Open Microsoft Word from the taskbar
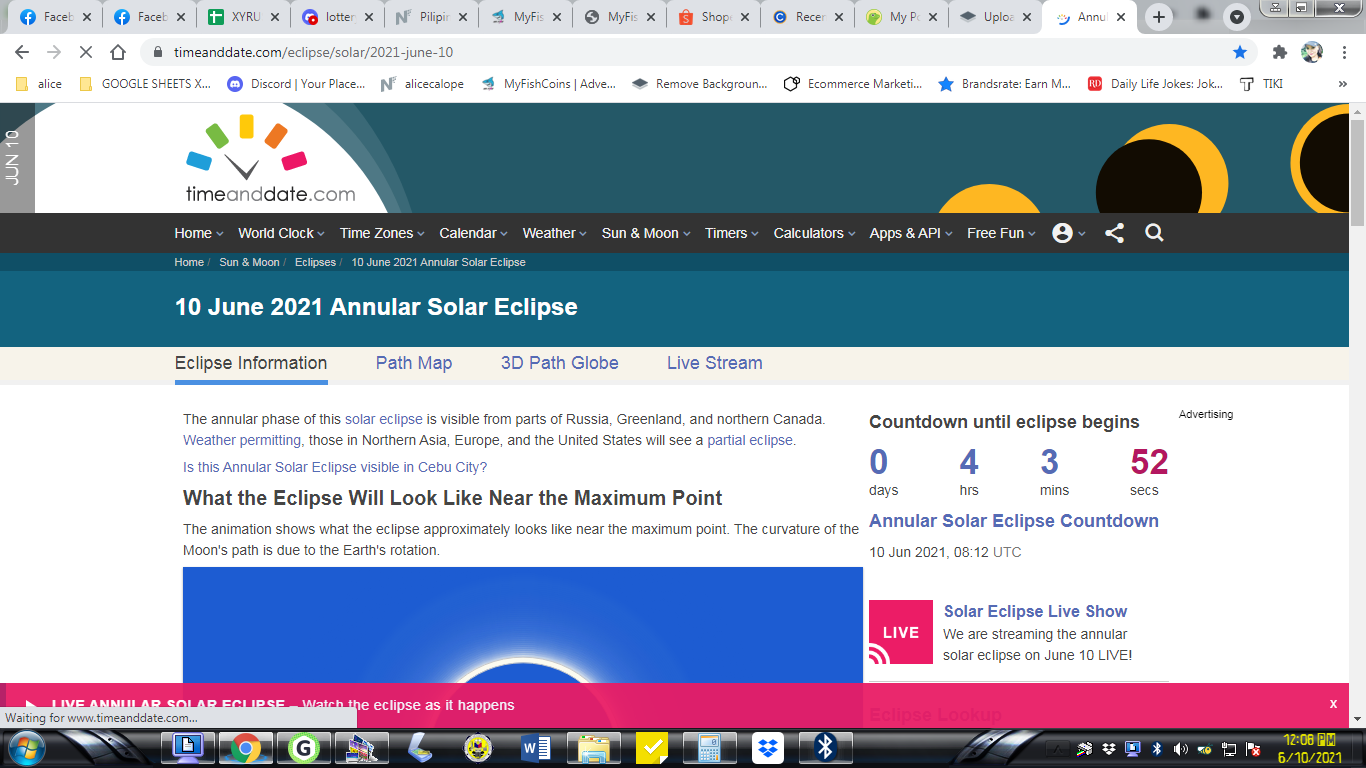 click(x=535, y=748)
